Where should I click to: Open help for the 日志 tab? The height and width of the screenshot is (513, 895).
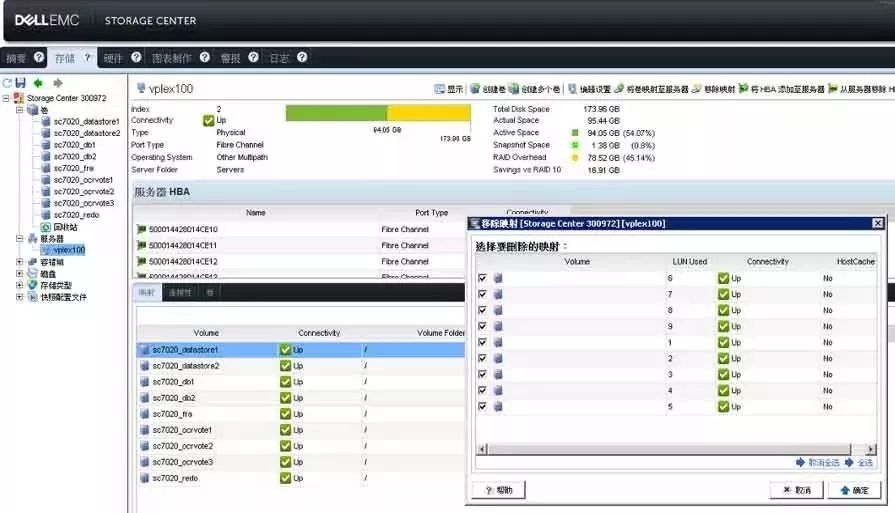pyautogui.click(x=303, y=57)
